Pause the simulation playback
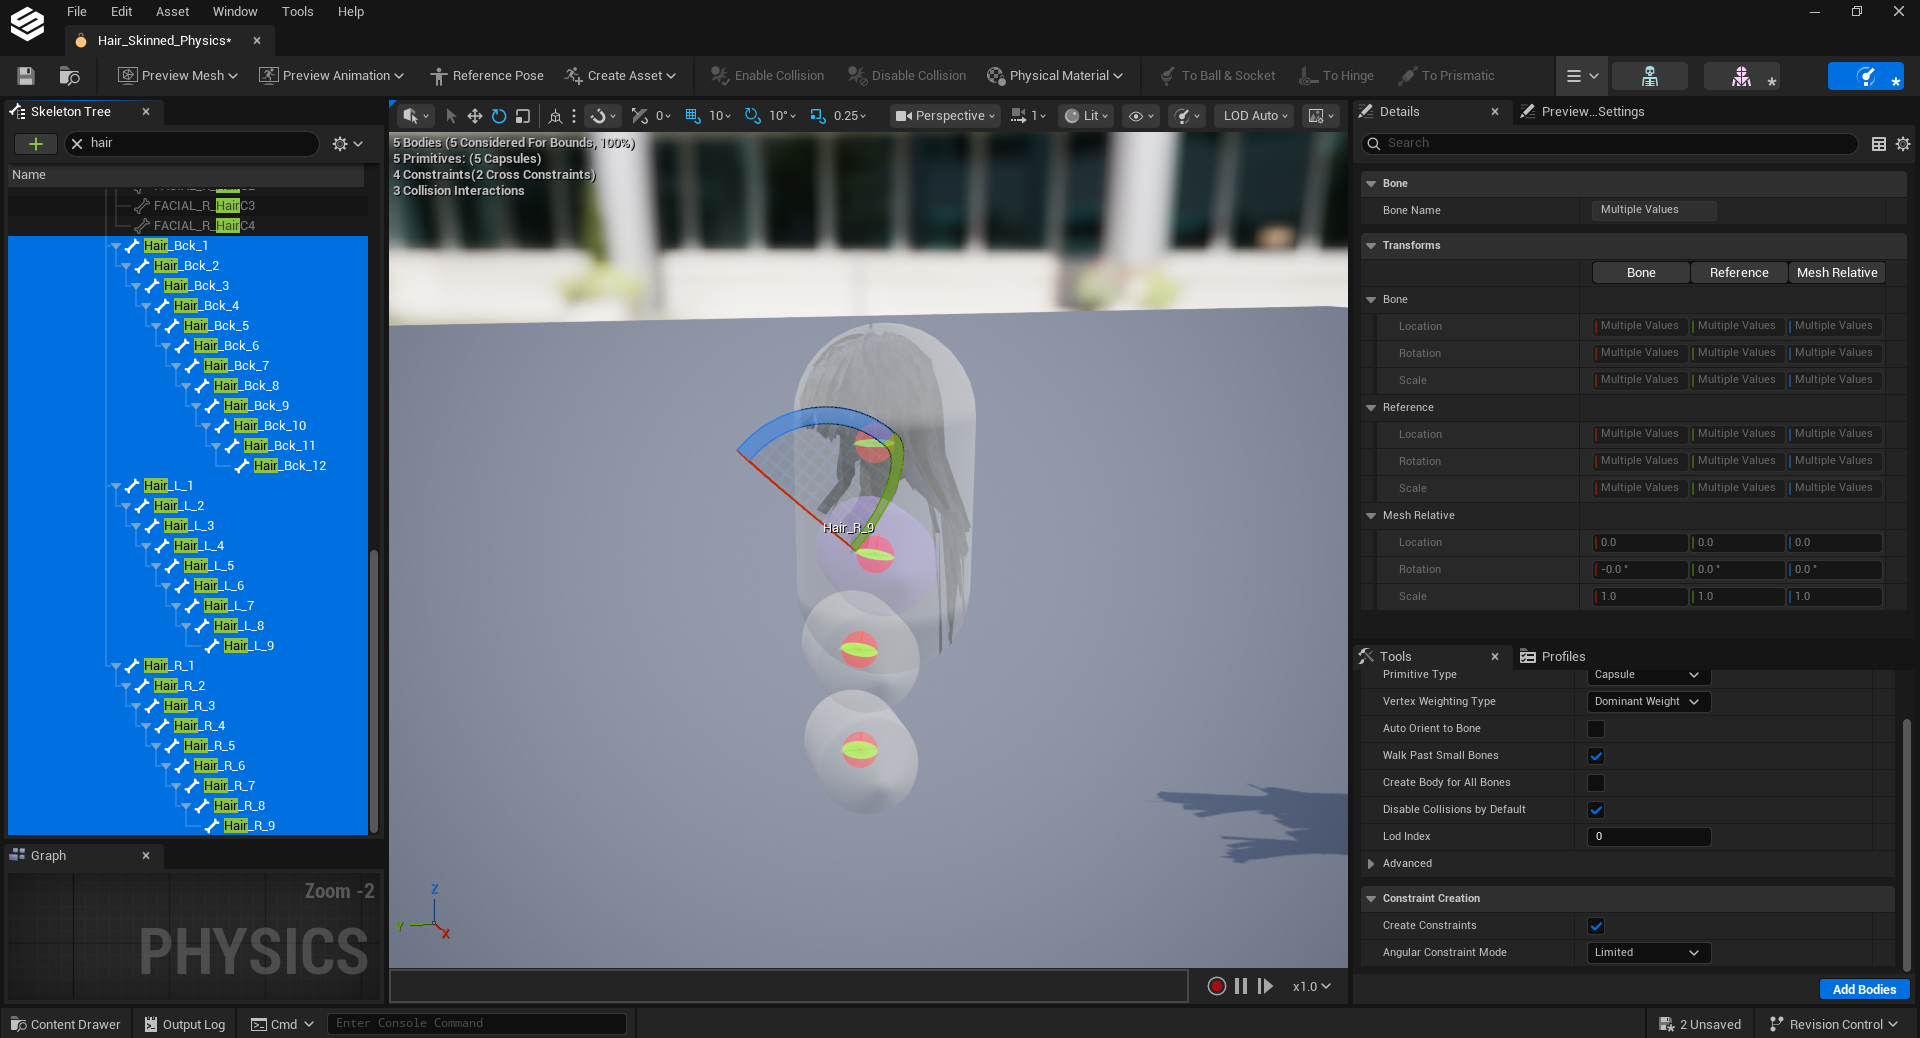The height and width of the screenshot is (1038, 1920). 1241,986
